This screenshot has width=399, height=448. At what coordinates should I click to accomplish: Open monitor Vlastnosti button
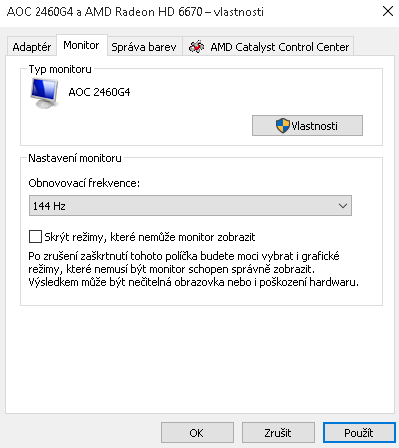(307, 126)
